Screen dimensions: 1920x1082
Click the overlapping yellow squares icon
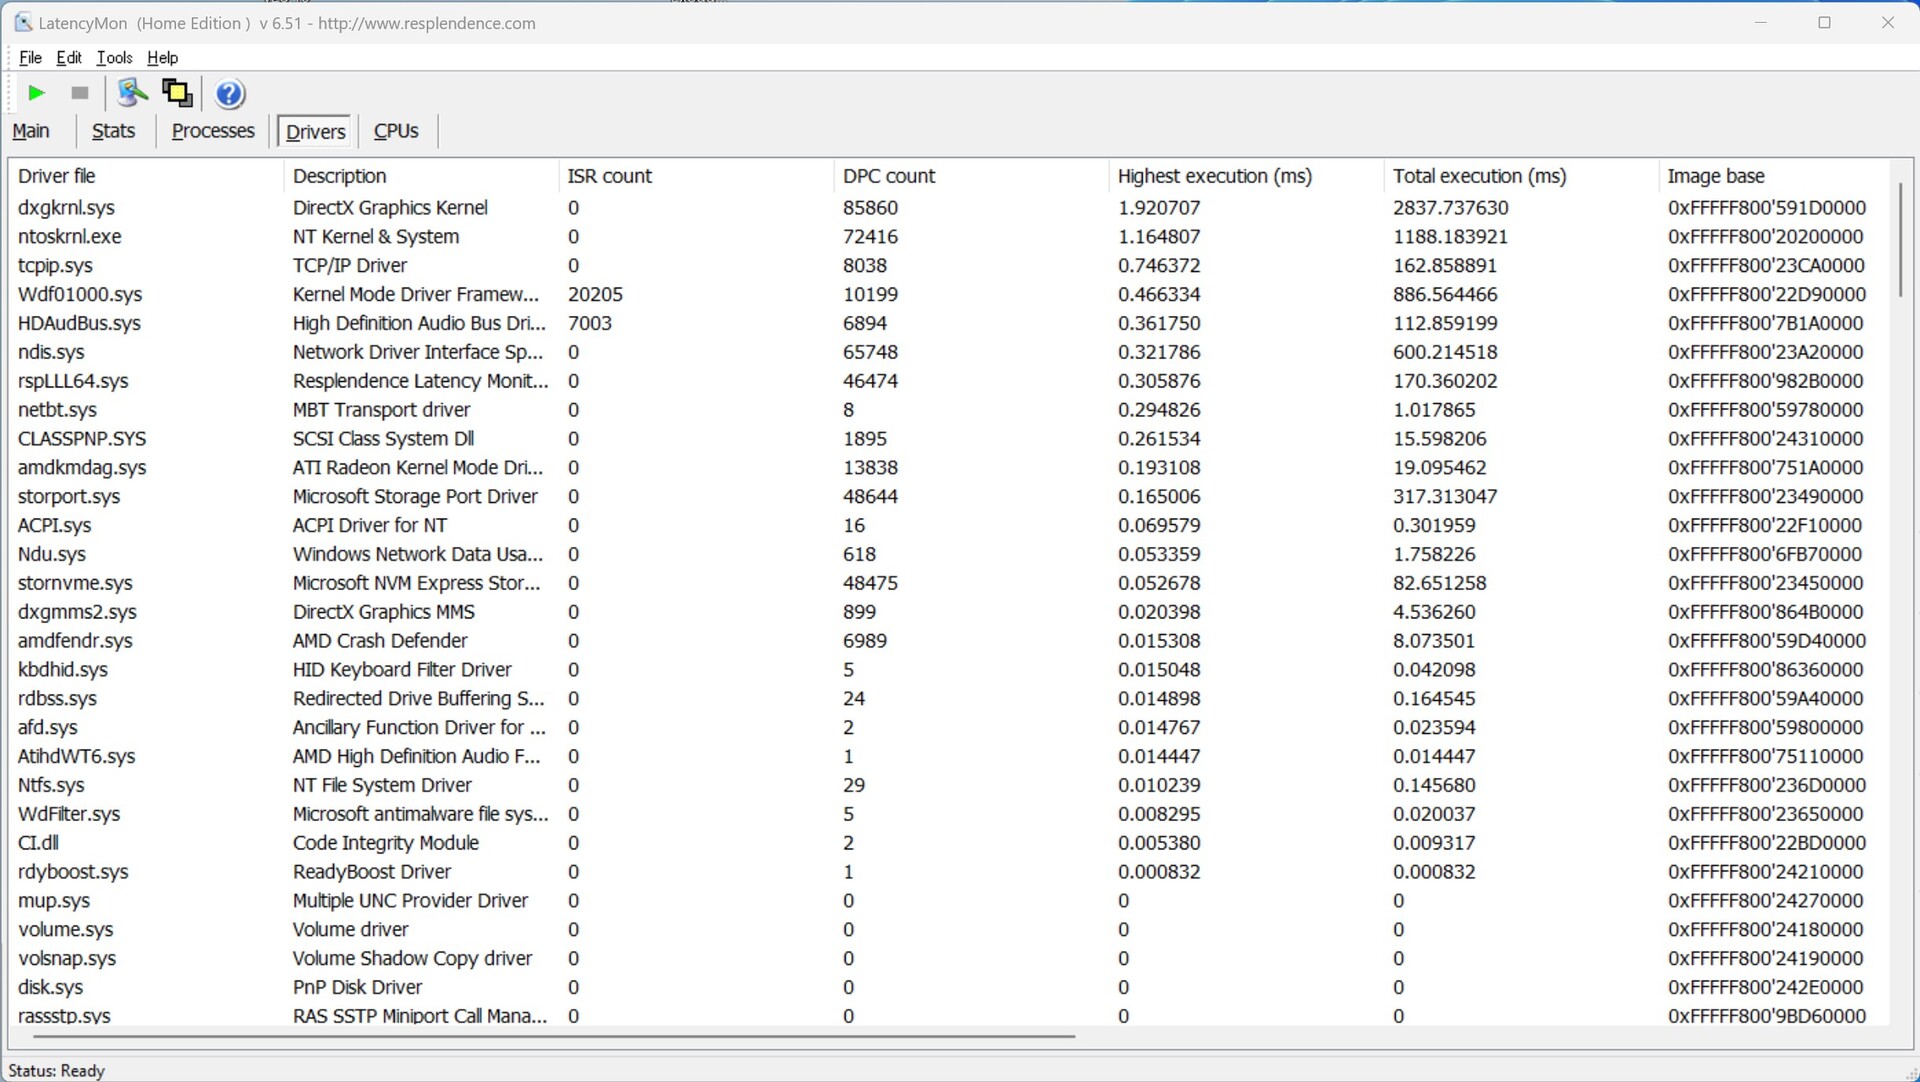177,93
